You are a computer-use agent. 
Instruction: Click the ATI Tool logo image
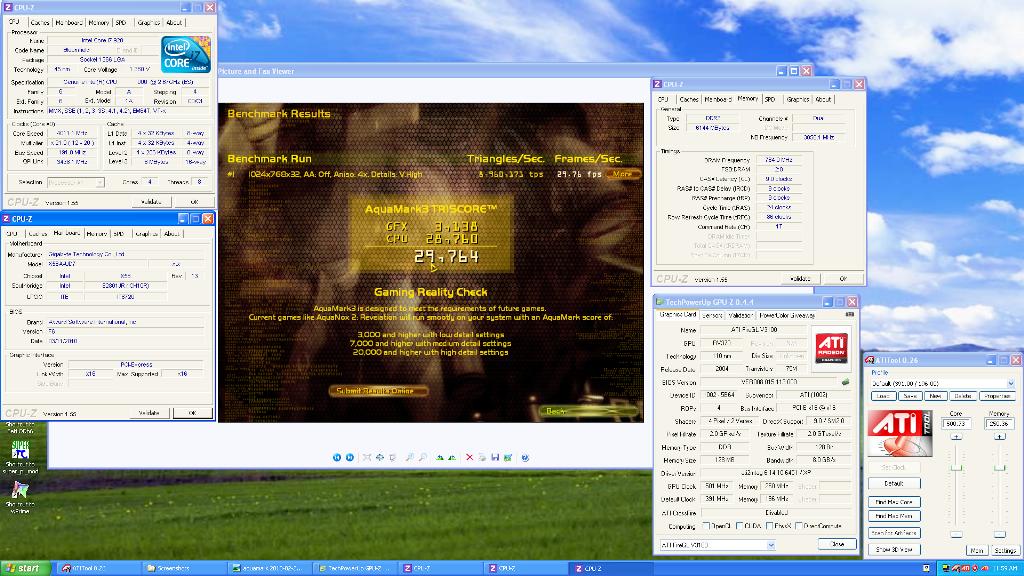click(x=900, y=433)
